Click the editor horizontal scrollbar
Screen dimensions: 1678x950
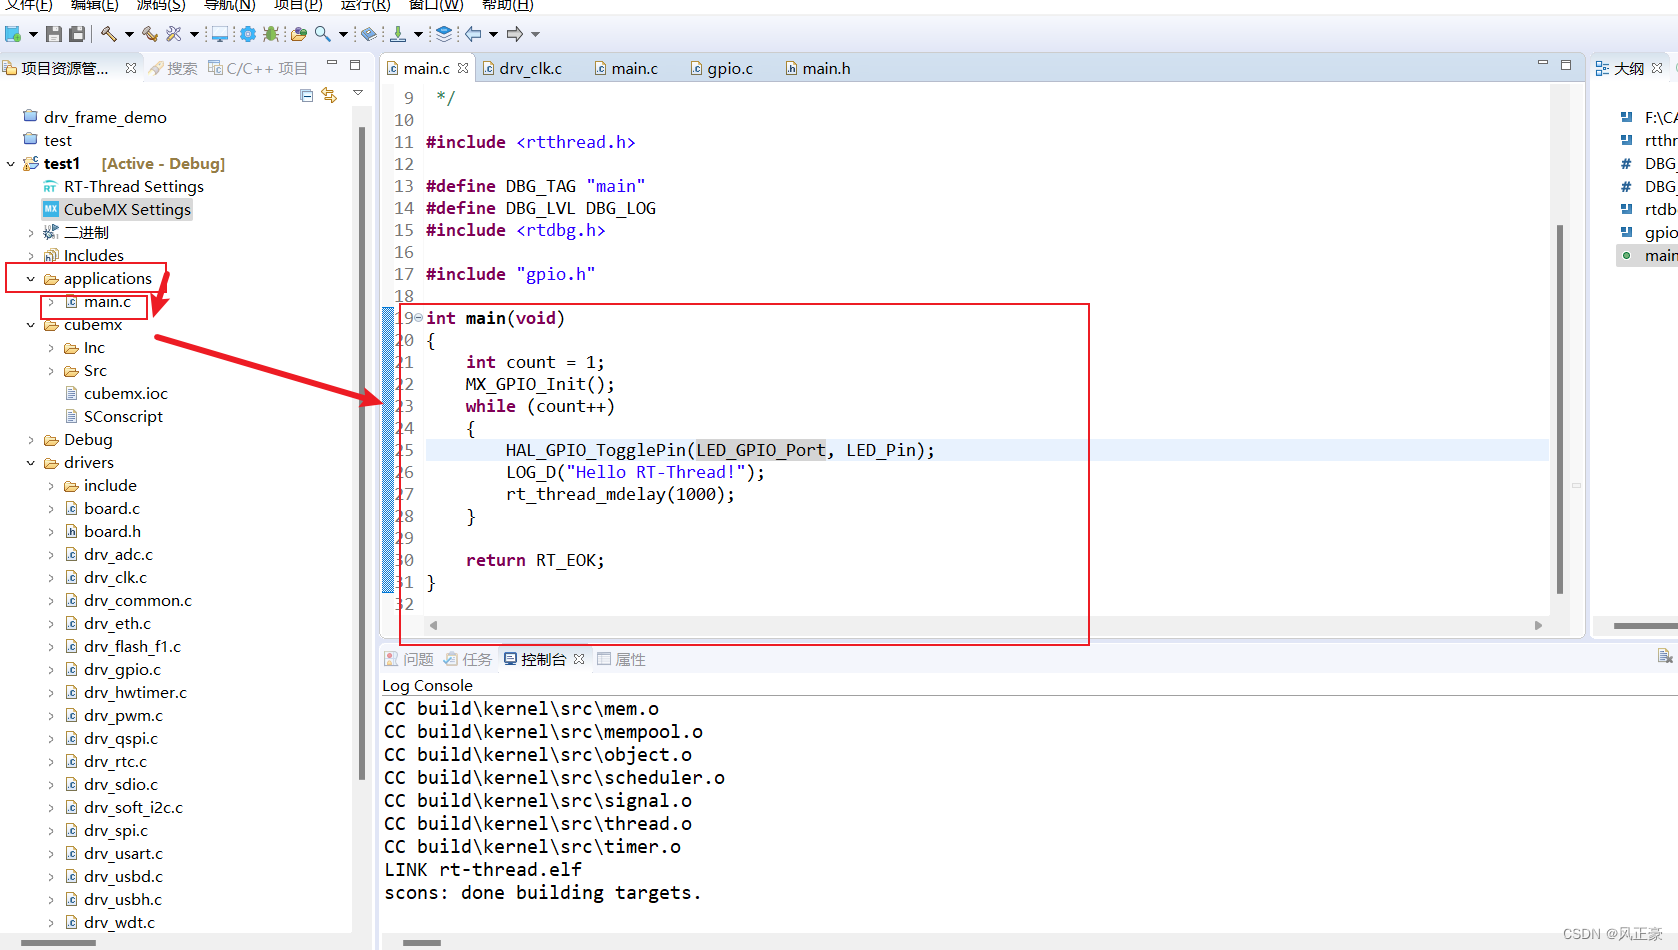click(x=986, y=626)
